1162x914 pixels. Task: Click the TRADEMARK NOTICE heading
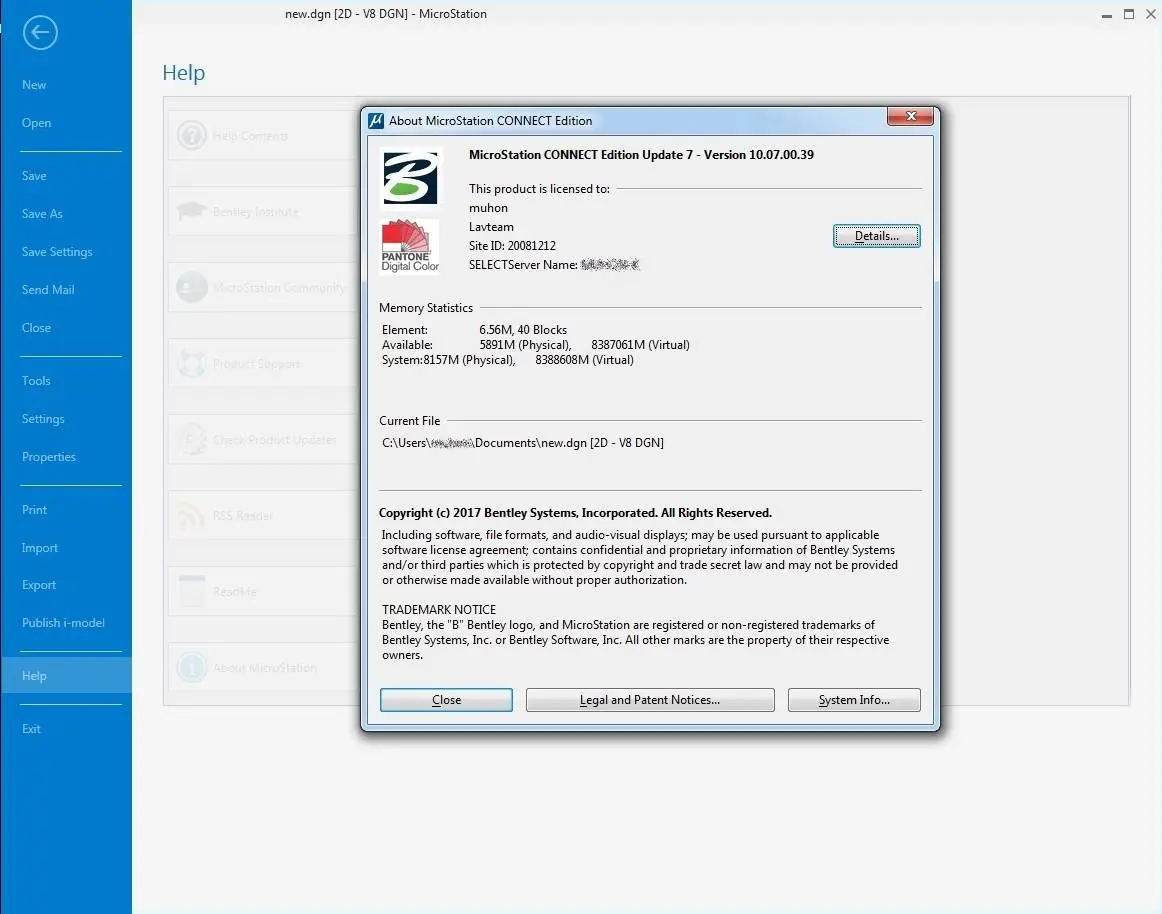[439, 609]
